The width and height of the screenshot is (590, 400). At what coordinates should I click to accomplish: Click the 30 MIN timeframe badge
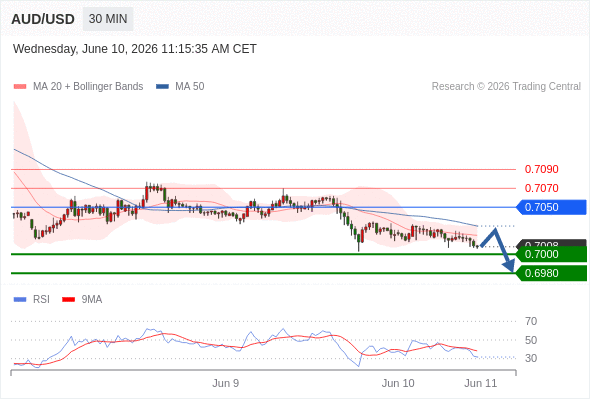tap(108, 19)
